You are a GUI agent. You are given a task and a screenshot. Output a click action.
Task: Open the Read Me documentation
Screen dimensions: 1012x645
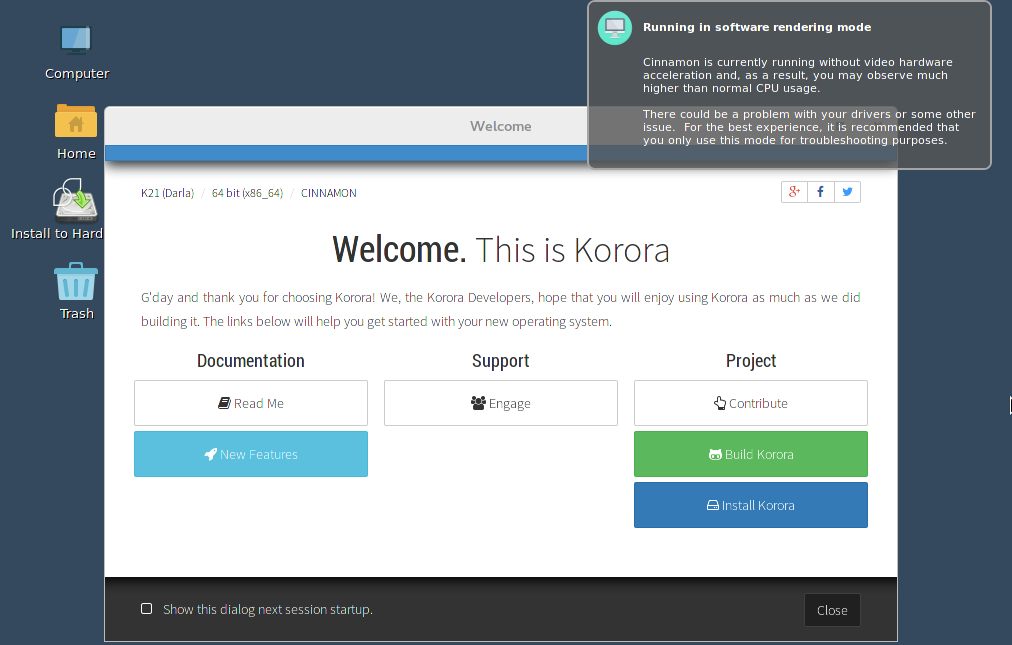[x=251, y=403]
